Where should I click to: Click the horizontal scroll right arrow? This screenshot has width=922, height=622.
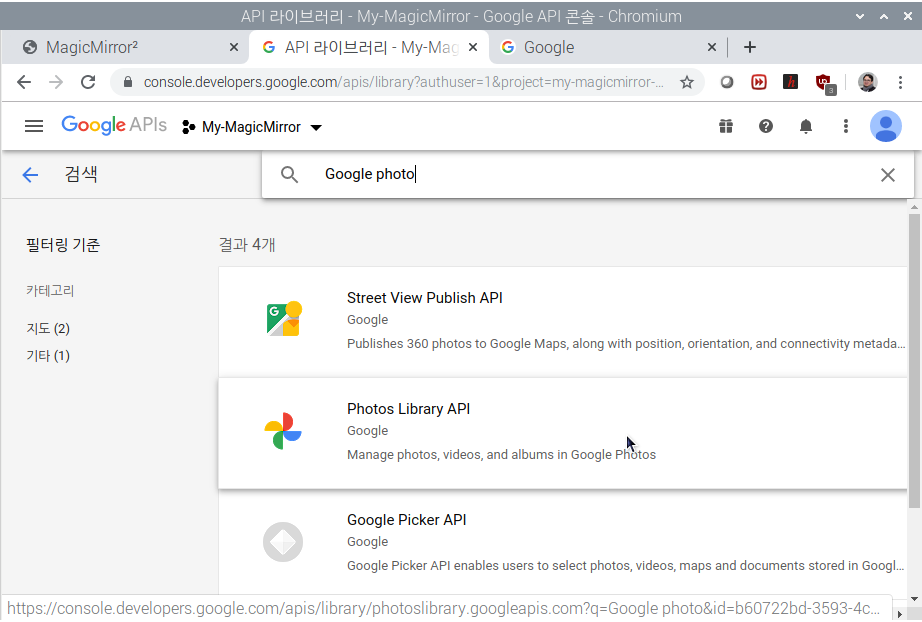click(x=899, y=614)
